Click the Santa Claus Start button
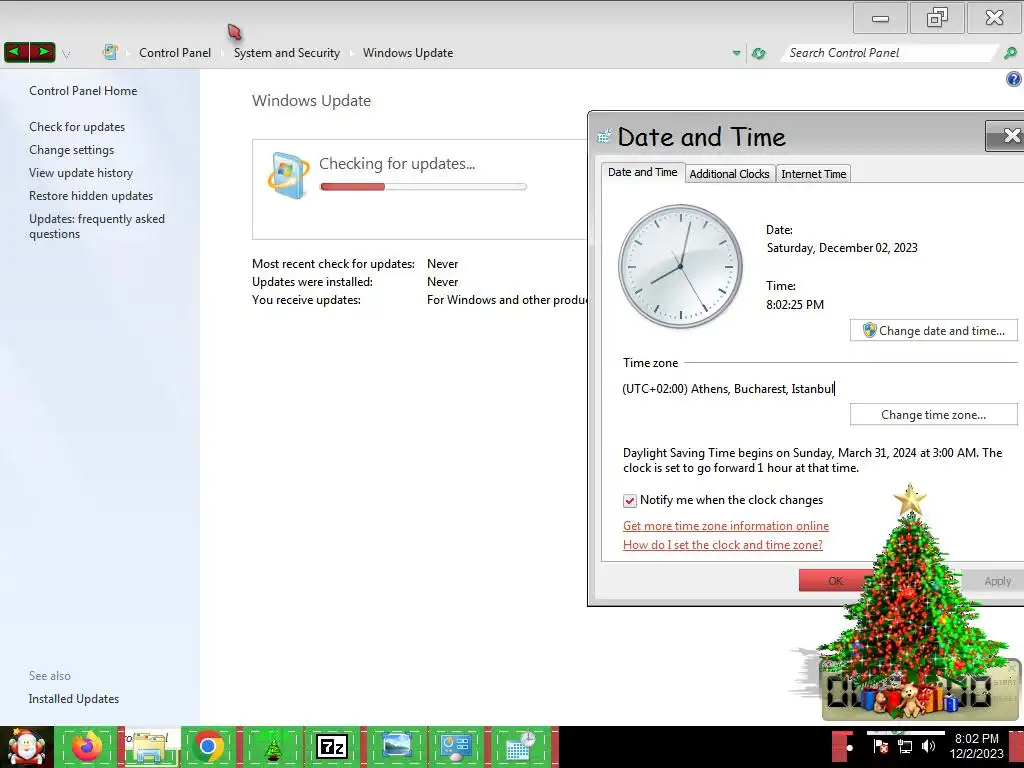 coord(26,747)
